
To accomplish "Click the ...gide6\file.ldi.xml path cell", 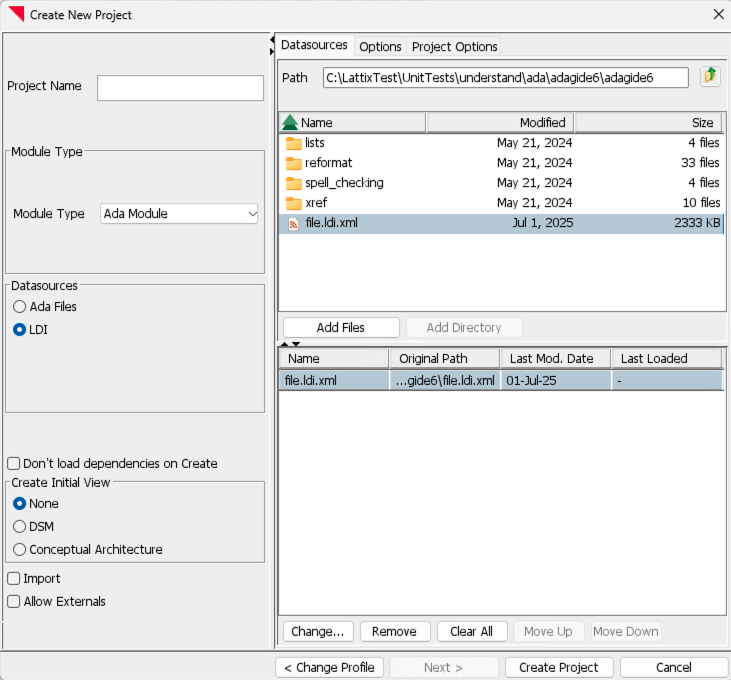I will 445,381.
